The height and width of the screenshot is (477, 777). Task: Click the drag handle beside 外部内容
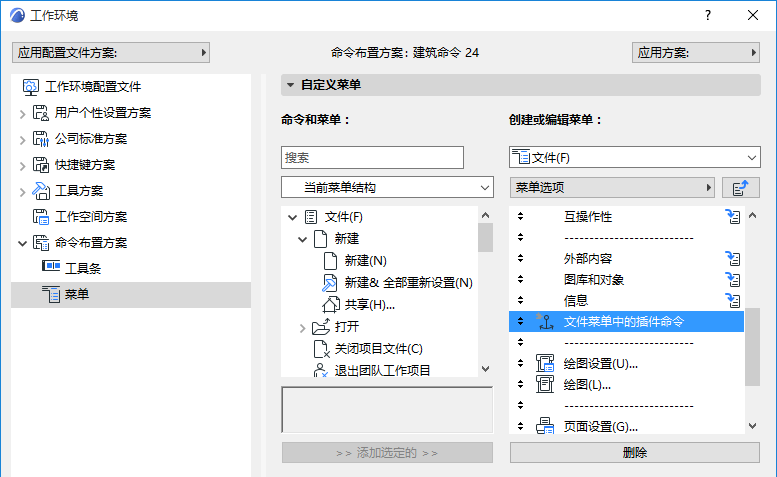520,258
